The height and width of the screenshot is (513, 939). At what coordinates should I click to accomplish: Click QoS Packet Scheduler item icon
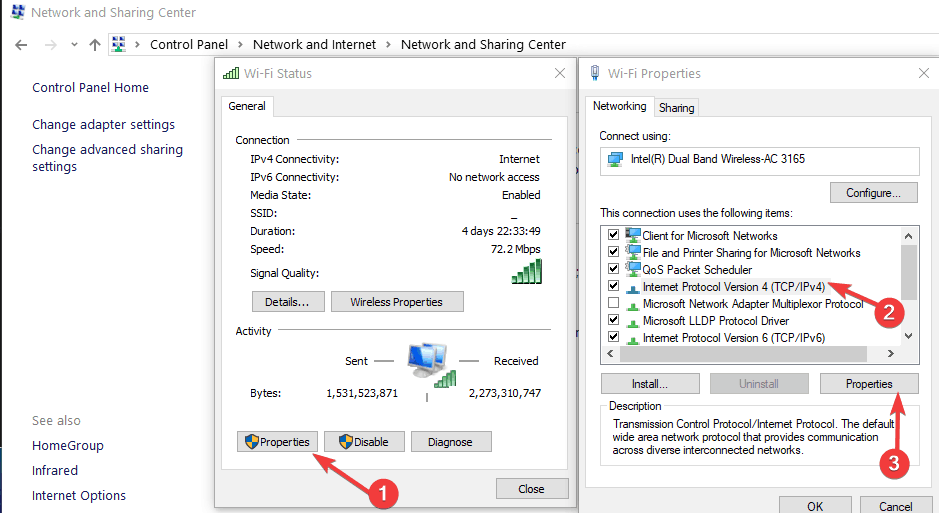(633, 268)
